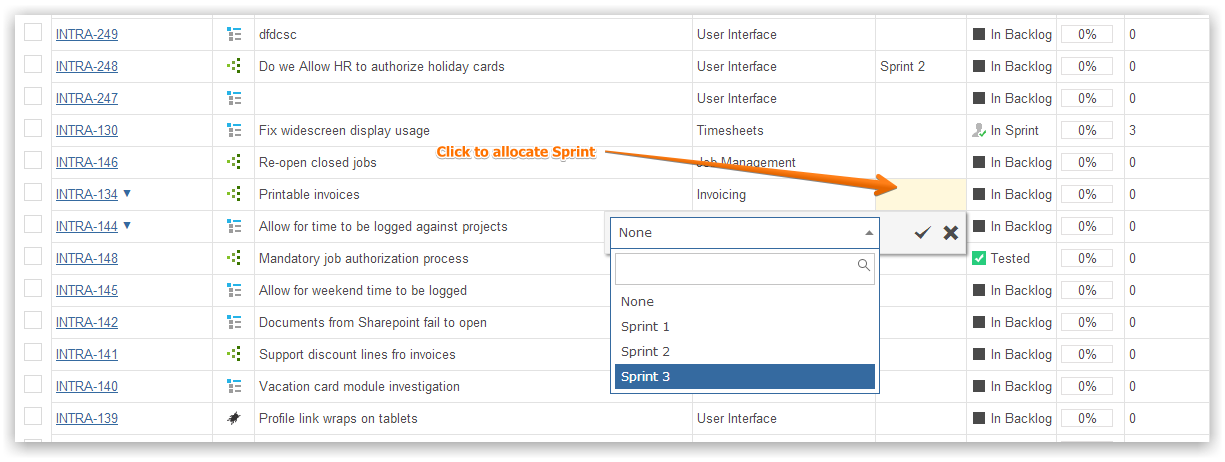
Task: Click story type icon for INTRA-146
Action: 234,162
